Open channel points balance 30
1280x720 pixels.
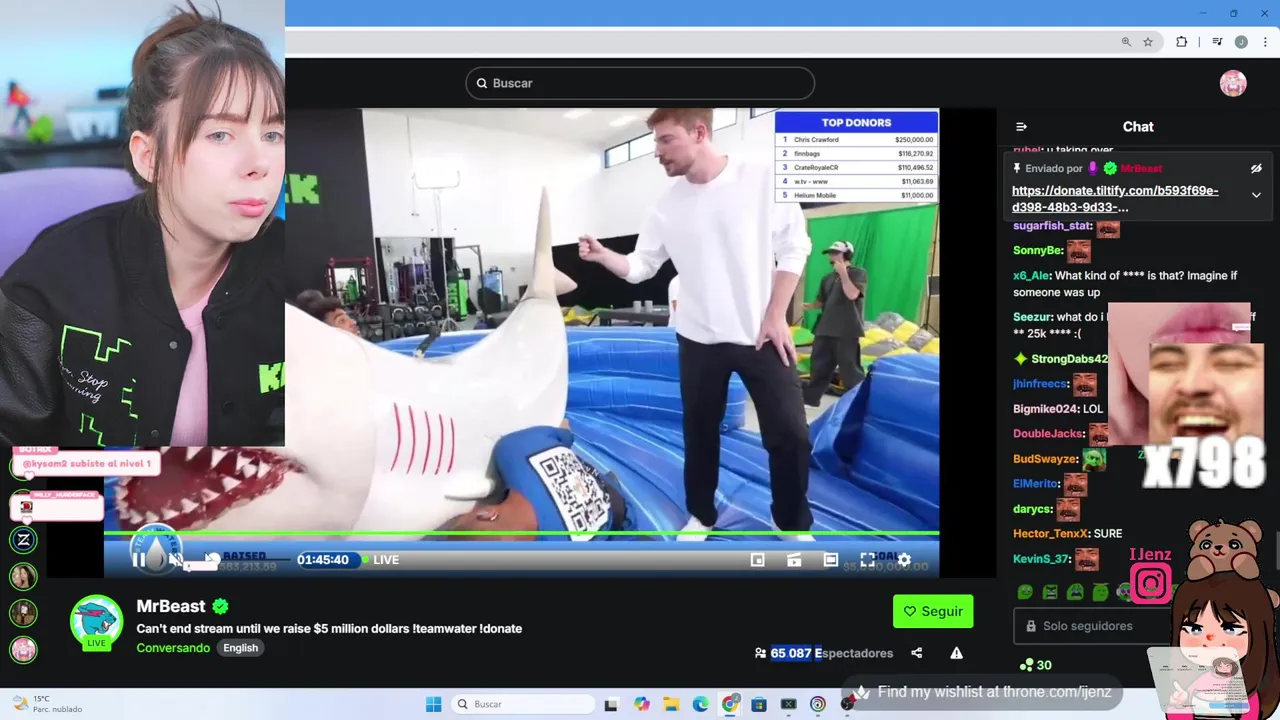pos(1035,665)
